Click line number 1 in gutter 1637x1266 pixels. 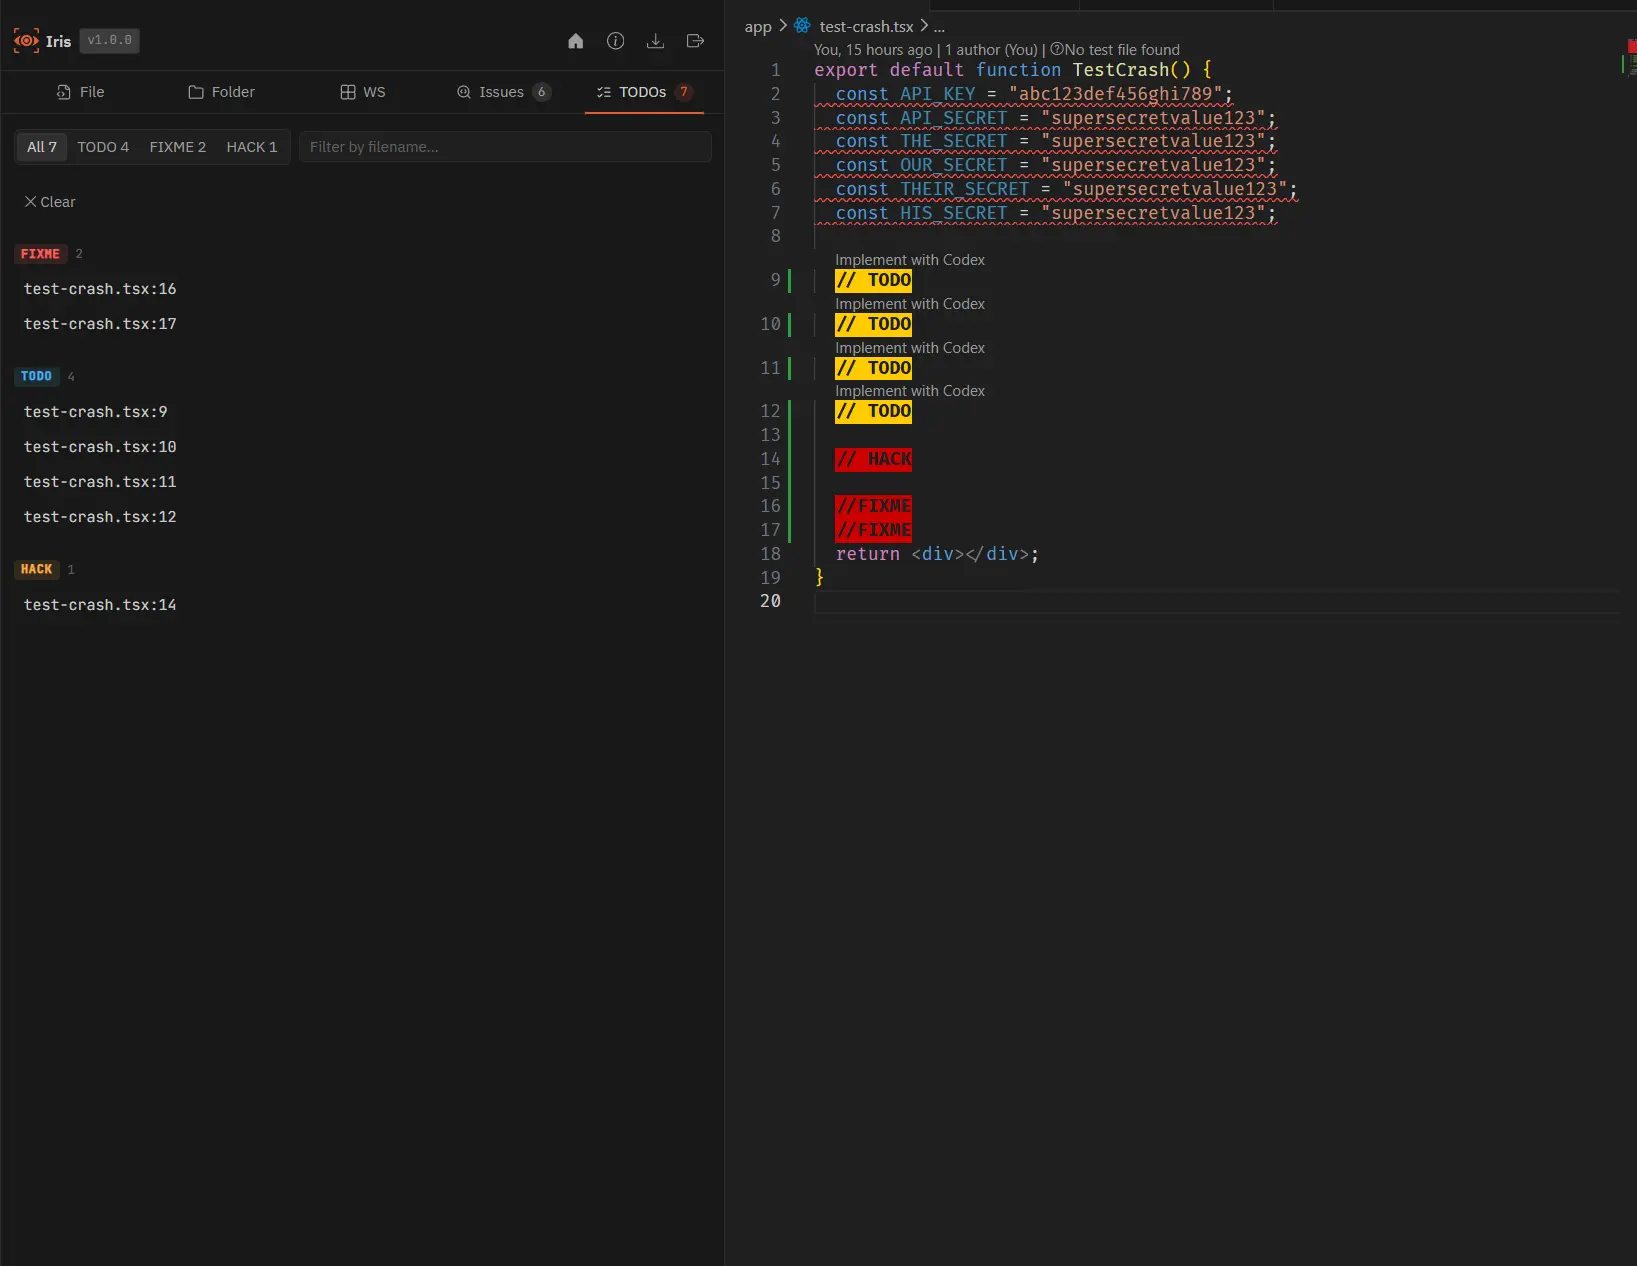click(775, 70)
